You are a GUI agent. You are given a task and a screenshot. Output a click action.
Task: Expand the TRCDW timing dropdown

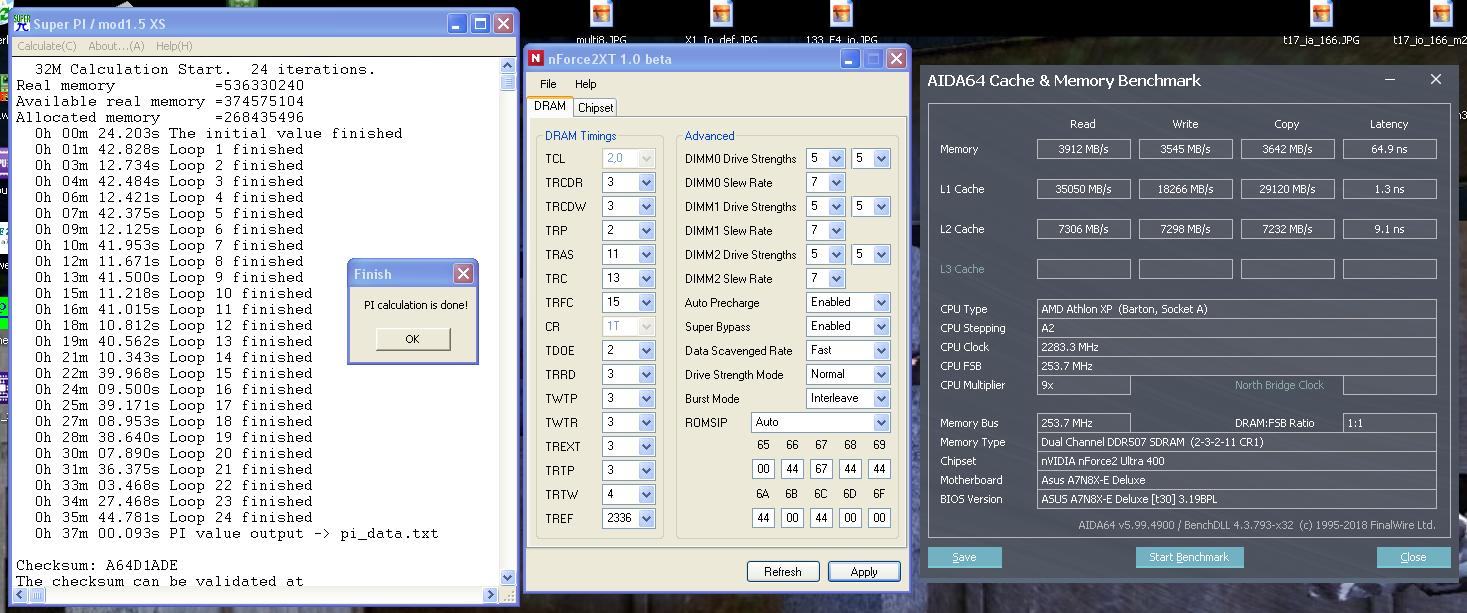646,207
